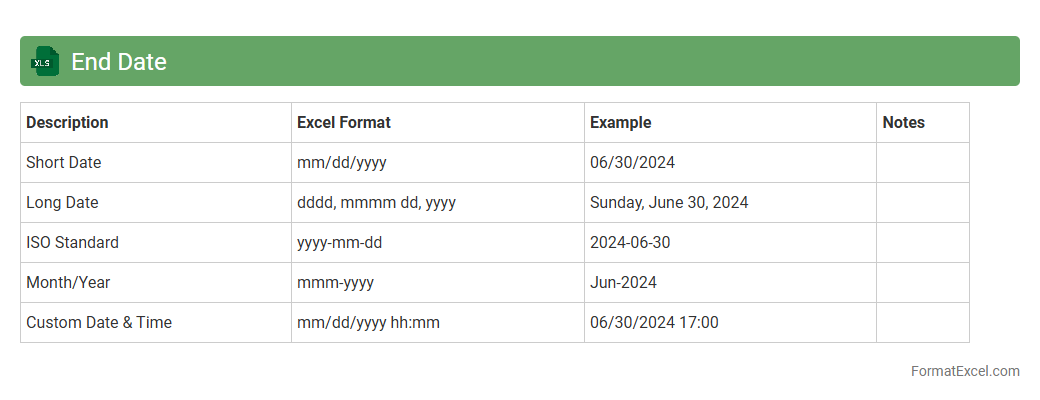Select the yyyy-mm-dd format cell

point(339,243)
